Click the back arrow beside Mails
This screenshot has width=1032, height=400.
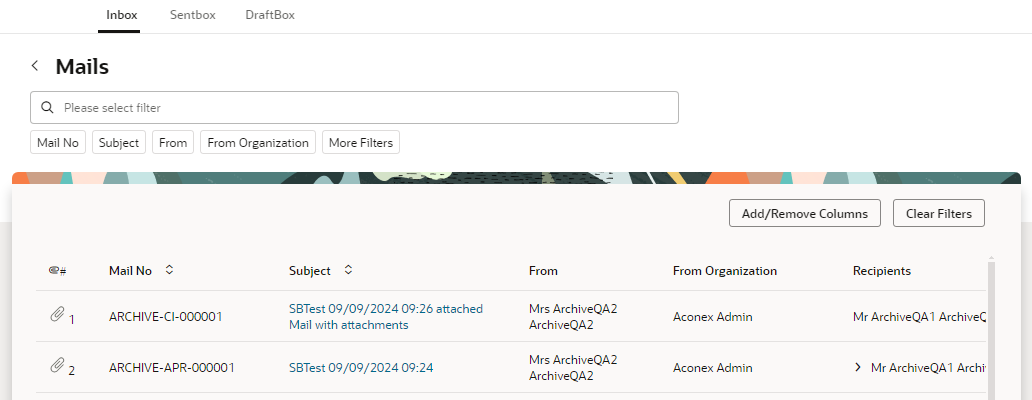tap(35, 66)
